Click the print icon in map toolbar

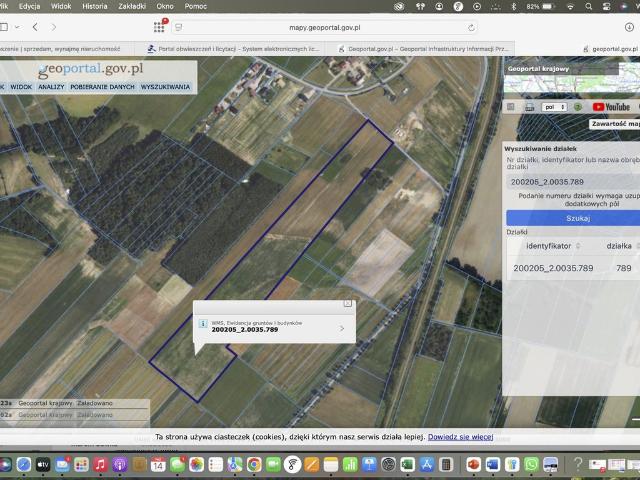[527, 107]
